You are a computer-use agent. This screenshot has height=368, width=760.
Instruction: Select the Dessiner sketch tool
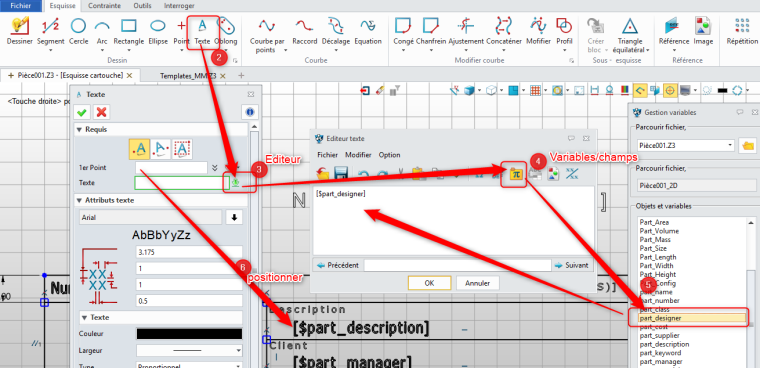click(x=19, y=31)
